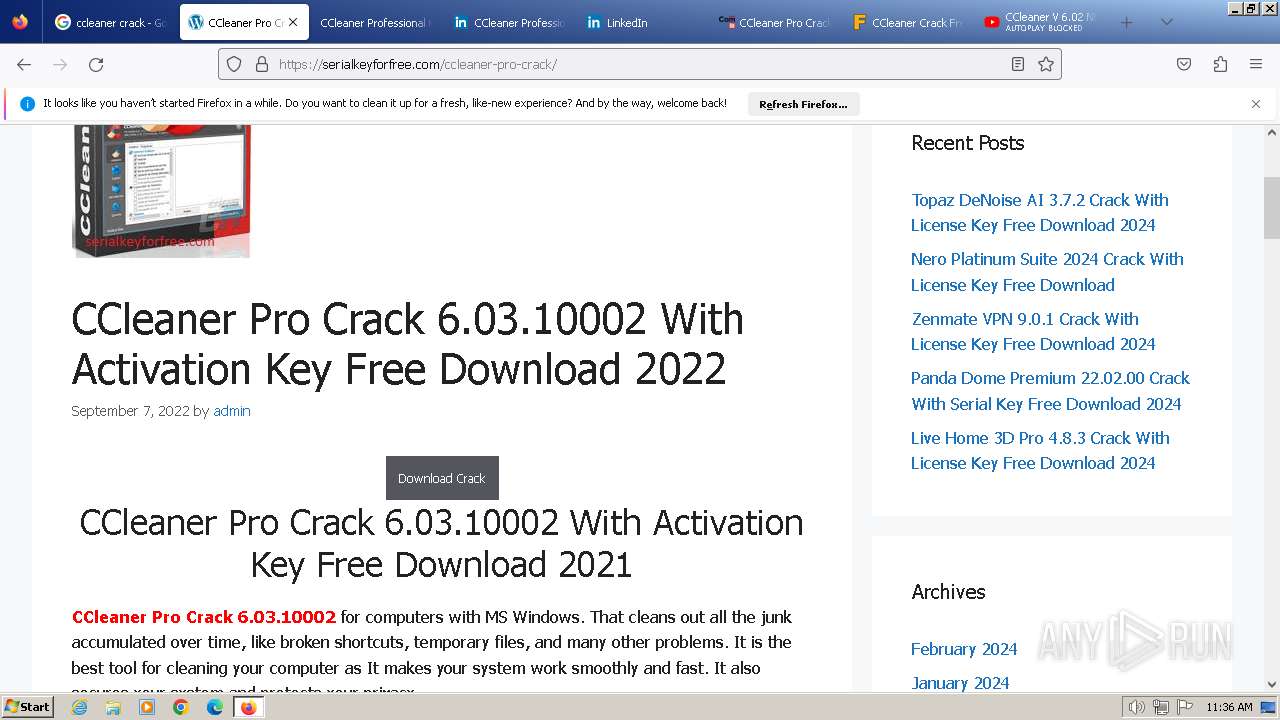Dismiss the refresh Firefox notification bar

[1256, 104]
